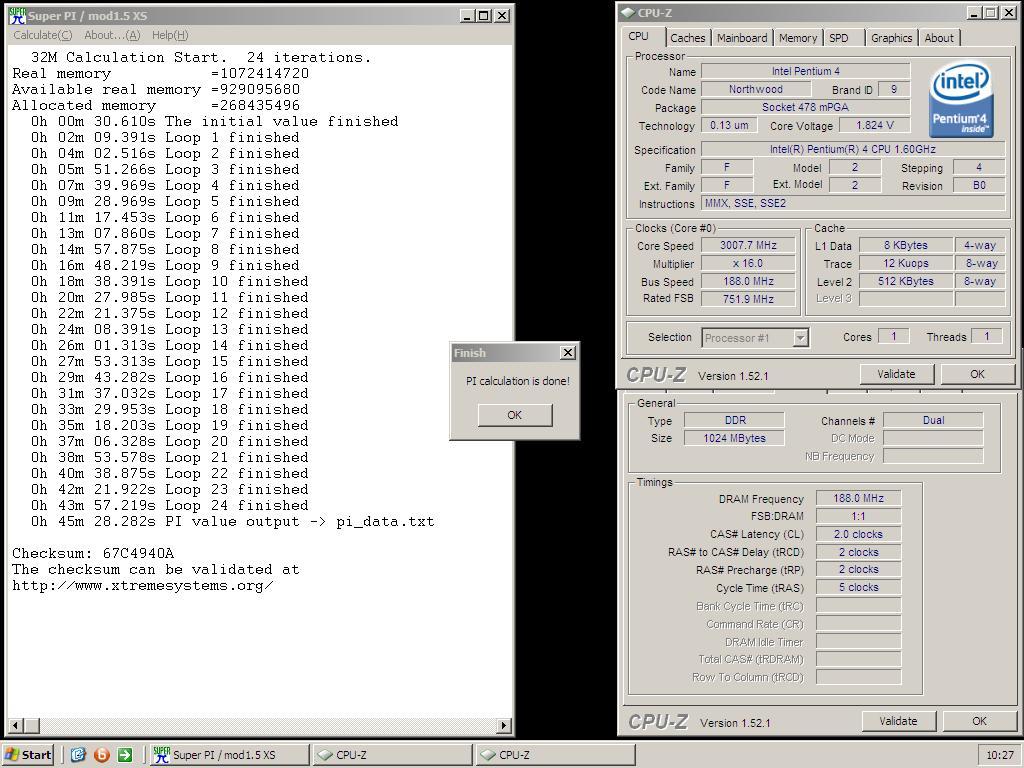Viewport: 1024px width, 768px height.
Task: Click the Core Voltage value 1.824 V
Action: [x=874, y=125]
